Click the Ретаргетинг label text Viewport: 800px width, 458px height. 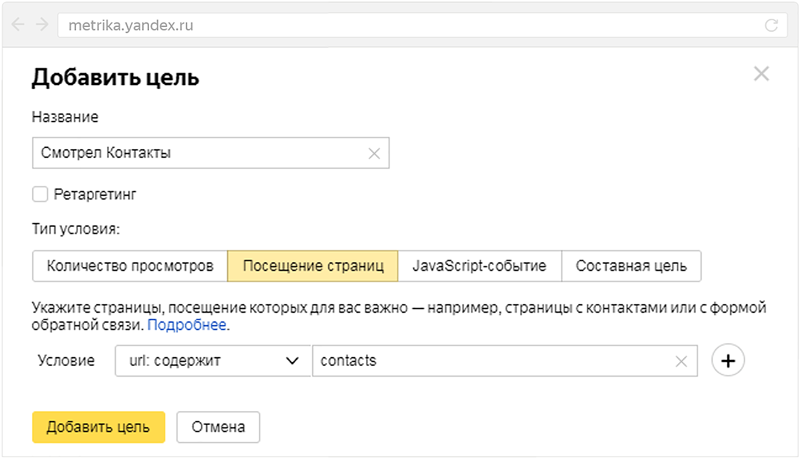pyautogui.click(x=94, y=193)
